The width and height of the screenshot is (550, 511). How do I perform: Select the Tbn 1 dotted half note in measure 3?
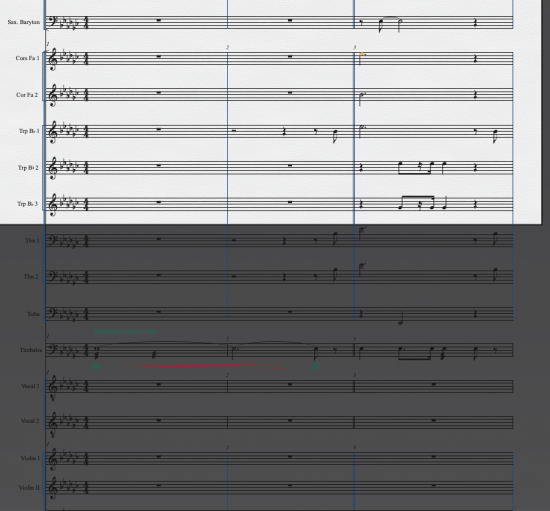(x=362, y=234)
